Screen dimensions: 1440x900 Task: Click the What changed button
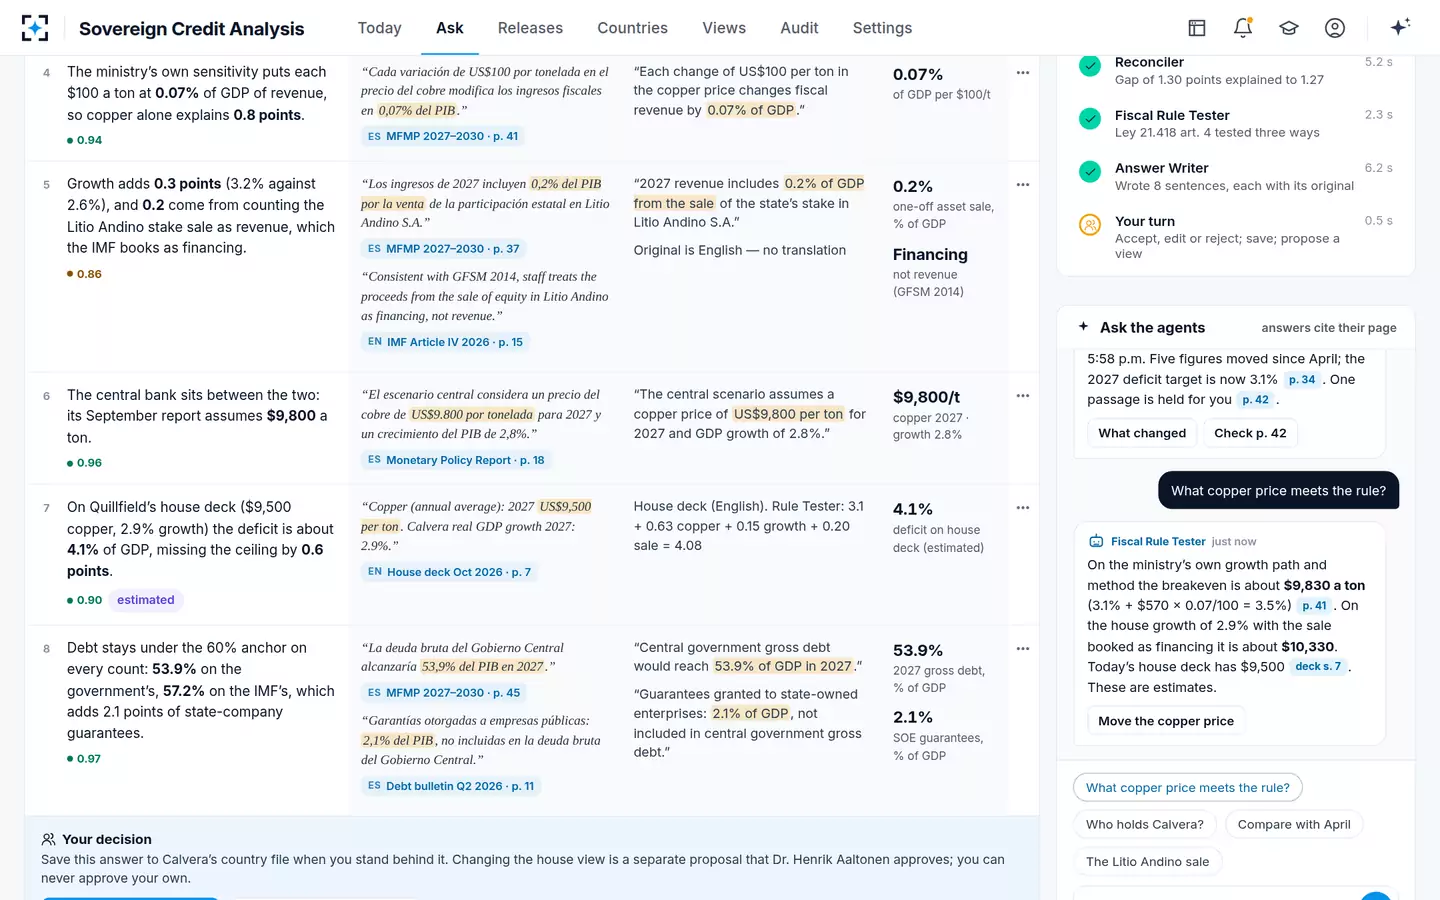click(1142, 433)
